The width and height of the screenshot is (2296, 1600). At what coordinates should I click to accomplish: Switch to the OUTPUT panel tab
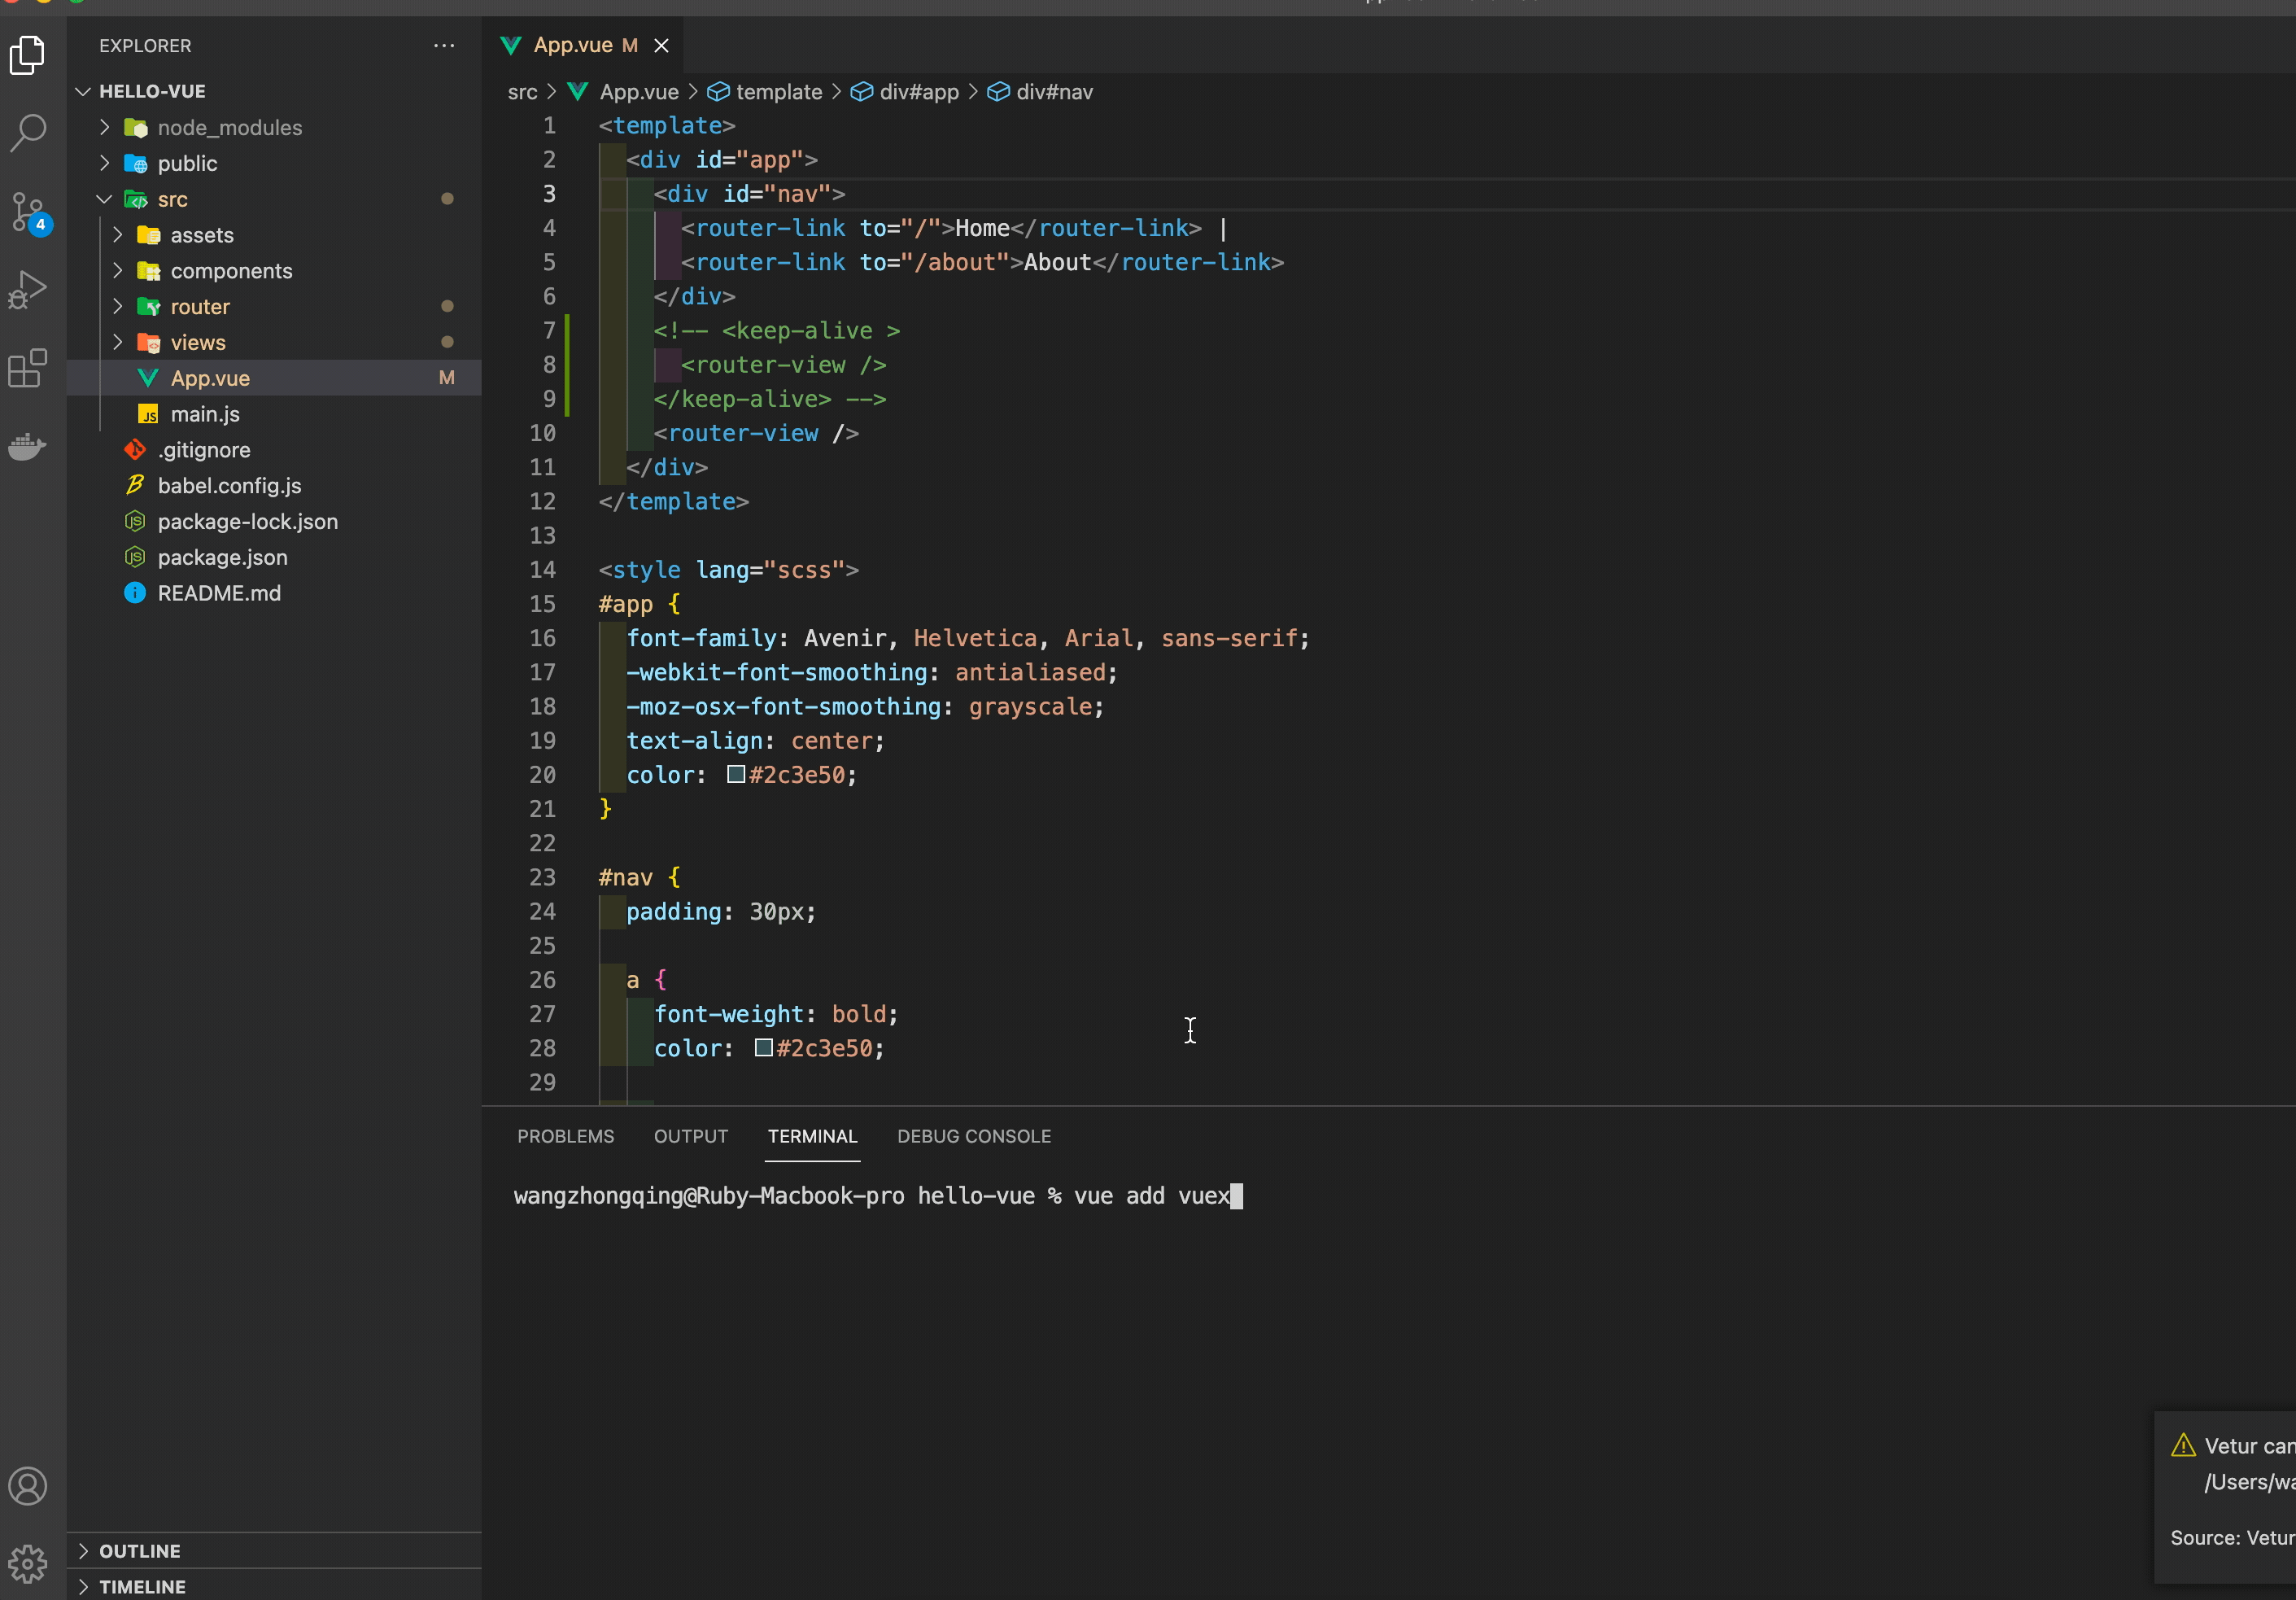(x=691, y=1137)
